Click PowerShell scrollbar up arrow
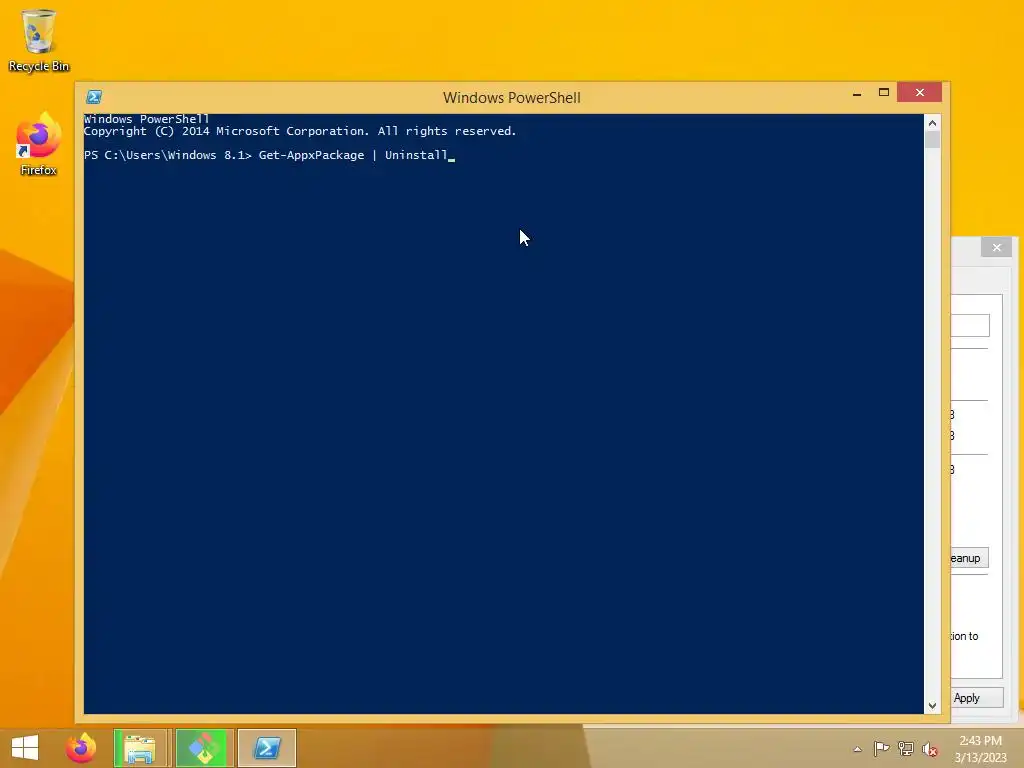This screenshot has height=768, width=1024. click(x=933, y=123)
